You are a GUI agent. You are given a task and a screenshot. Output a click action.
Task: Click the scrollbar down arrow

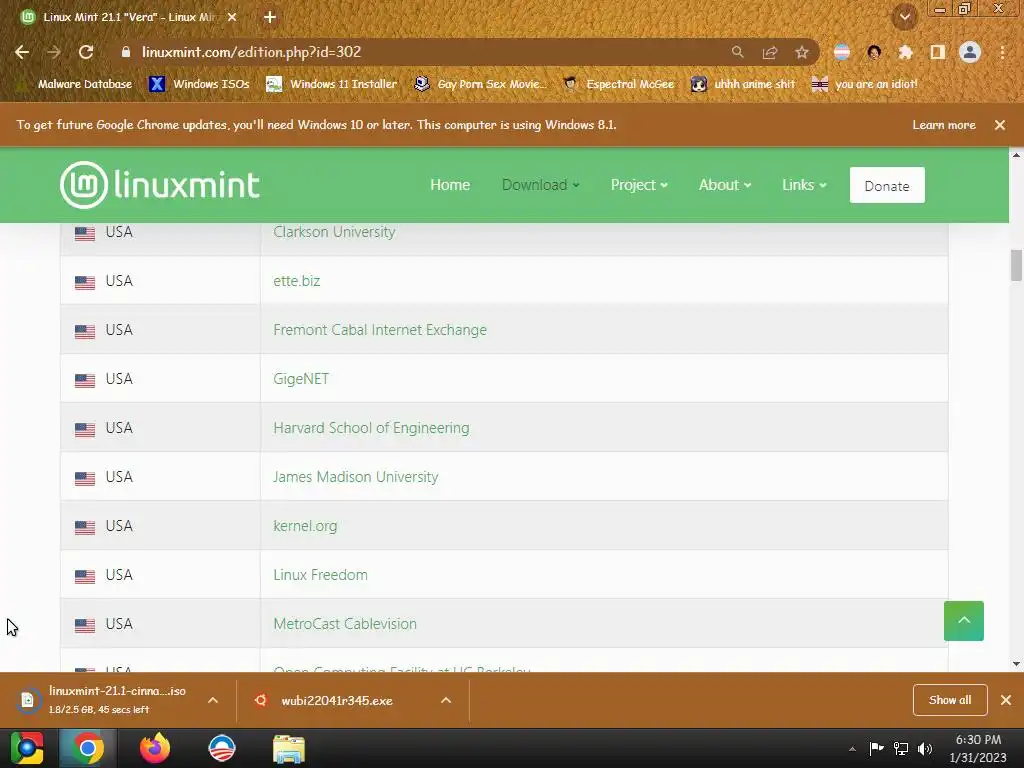(1016, 664)
